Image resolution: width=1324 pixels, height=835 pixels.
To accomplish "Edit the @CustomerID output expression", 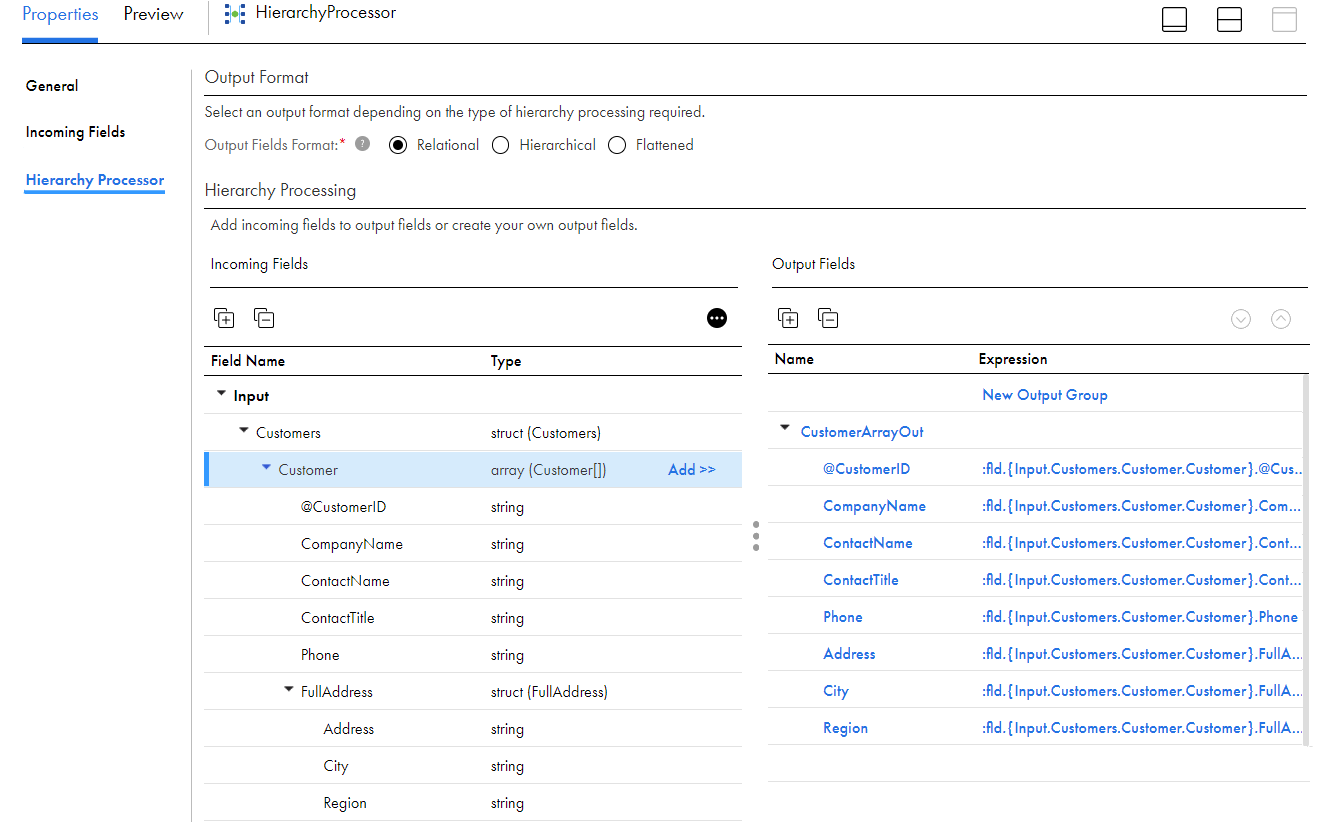I will pos(1142,469).
